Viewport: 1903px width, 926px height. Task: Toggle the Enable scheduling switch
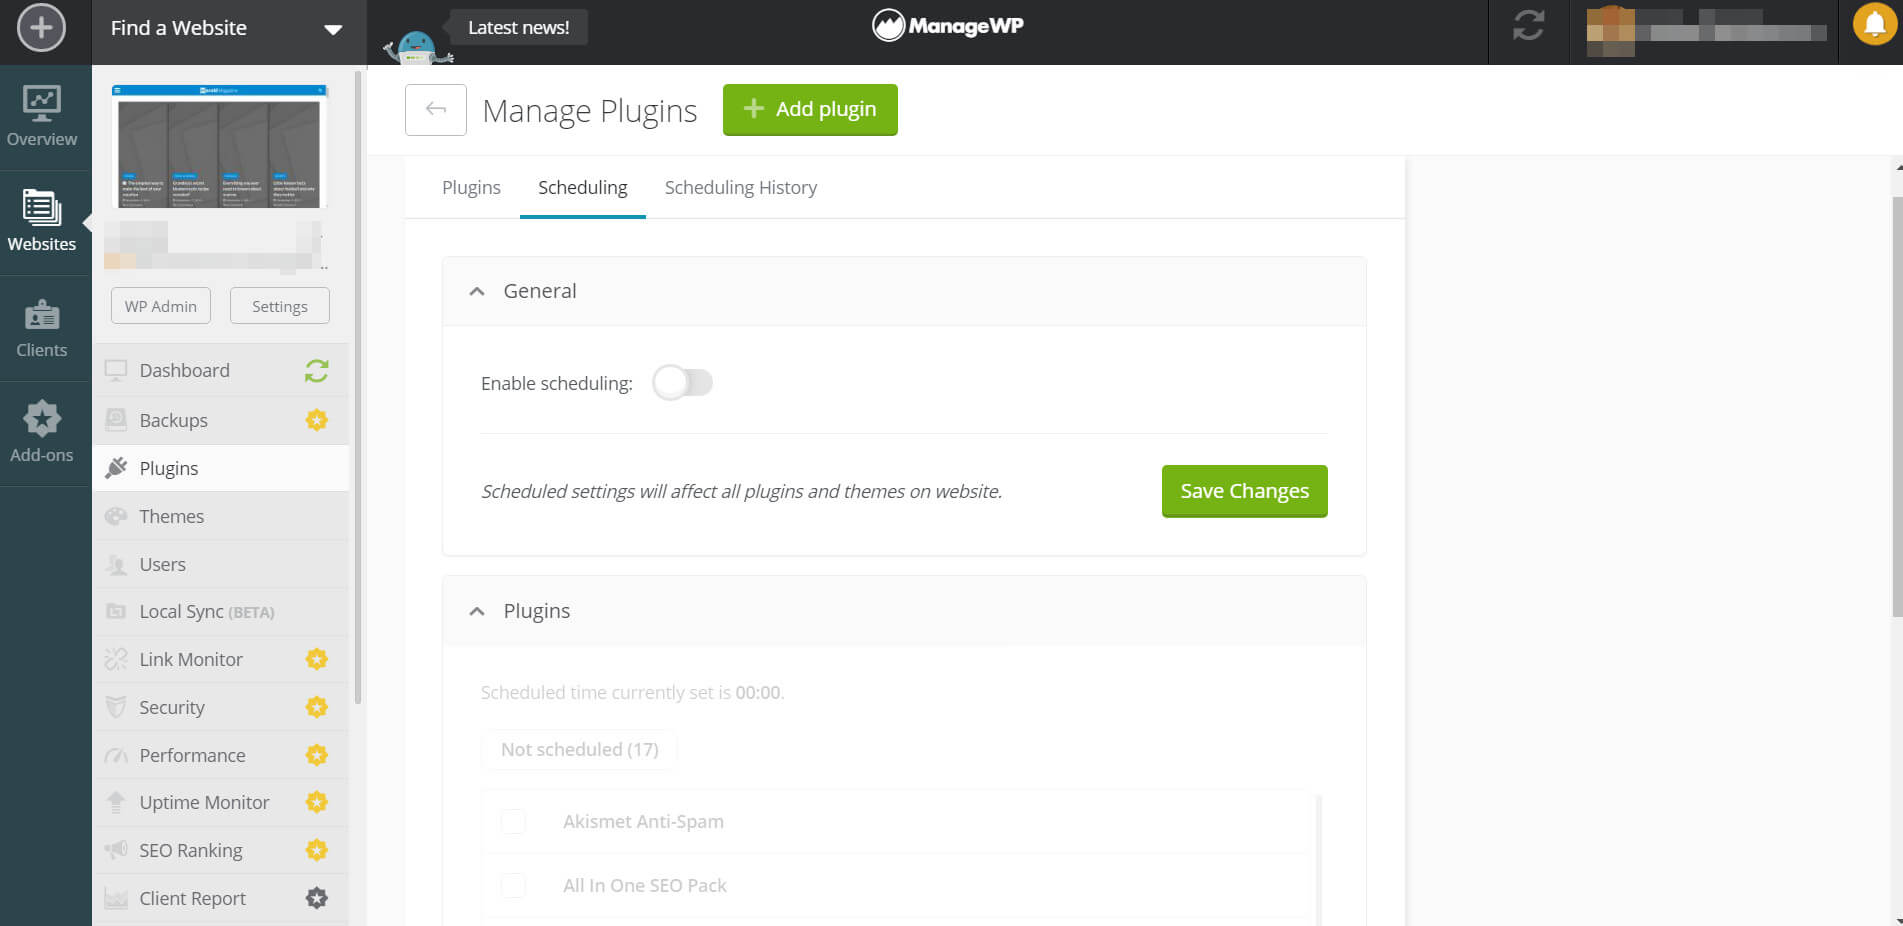coord(683,383)
